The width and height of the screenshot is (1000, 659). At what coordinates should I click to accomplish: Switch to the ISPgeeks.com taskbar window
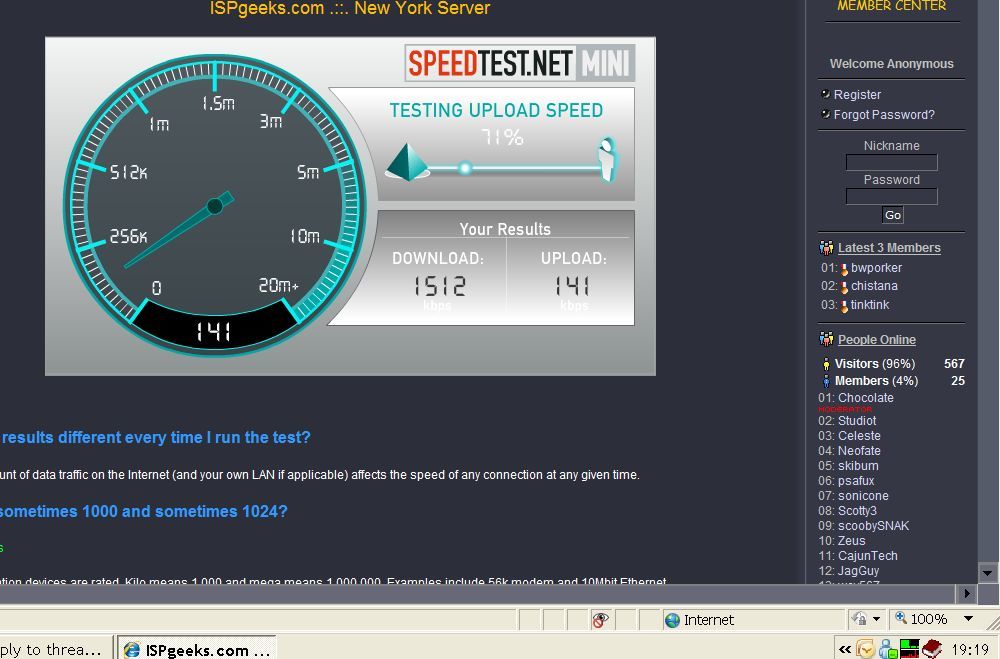[x=198, y=649]
